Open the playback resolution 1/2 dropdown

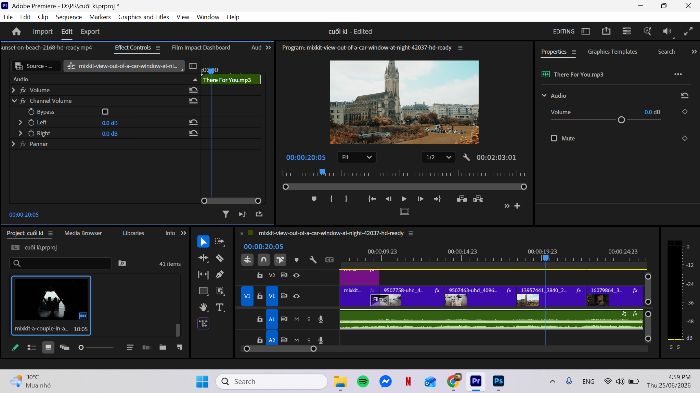tap(438, 157)
